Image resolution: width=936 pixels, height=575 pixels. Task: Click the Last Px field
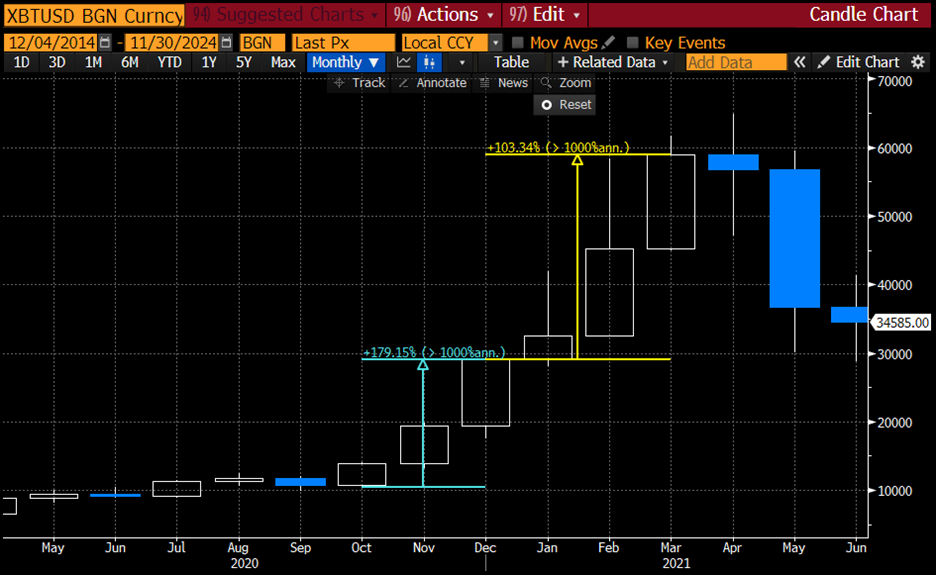343,42
